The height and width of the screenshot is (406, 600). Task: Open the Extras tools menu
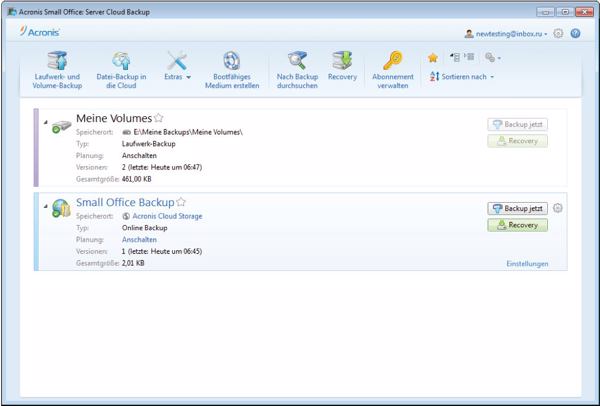[x=177, y=67]
